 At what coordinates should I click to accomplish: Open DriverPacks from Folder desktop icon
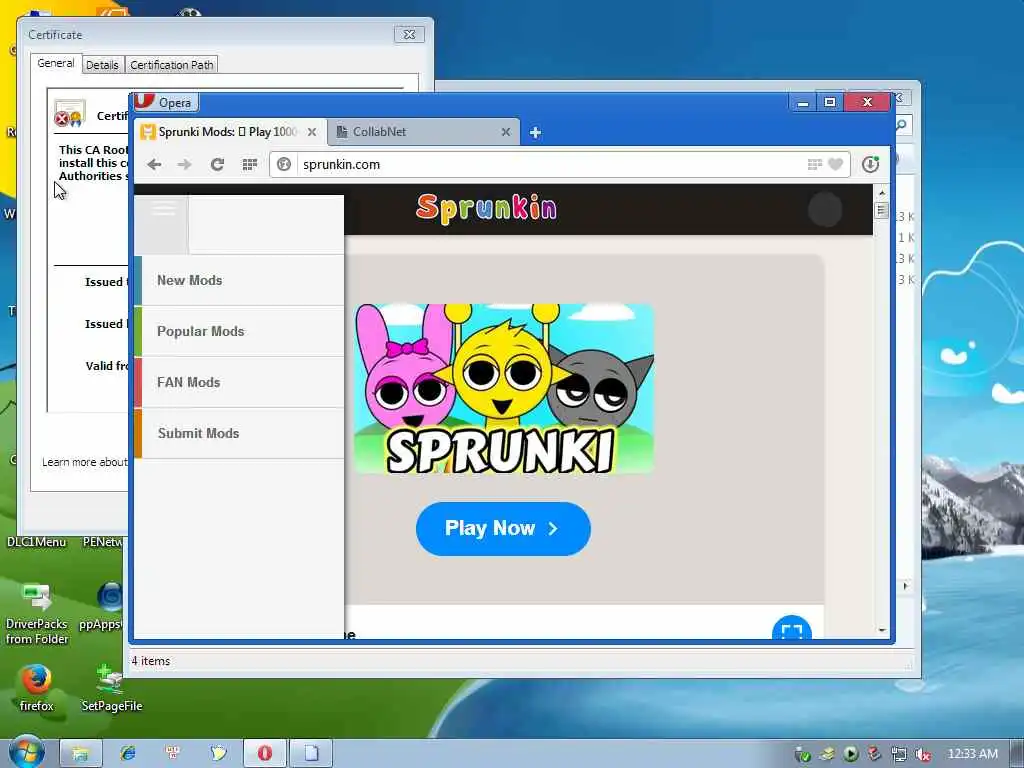click(x=37, y=613)
